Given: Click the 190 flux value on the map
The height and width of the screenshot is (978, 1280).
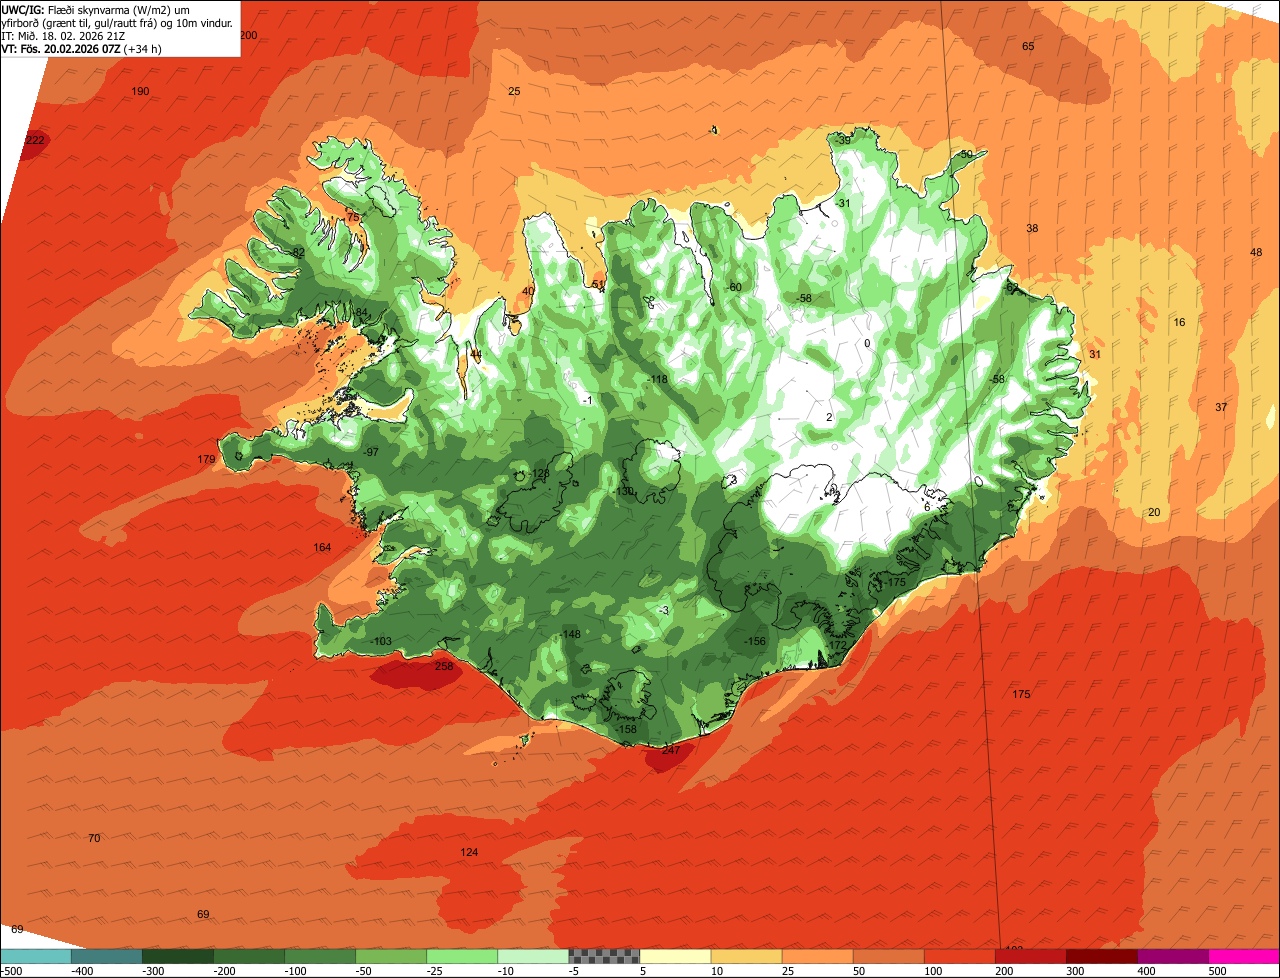Looking at the screenshot, I should point(140,91).
